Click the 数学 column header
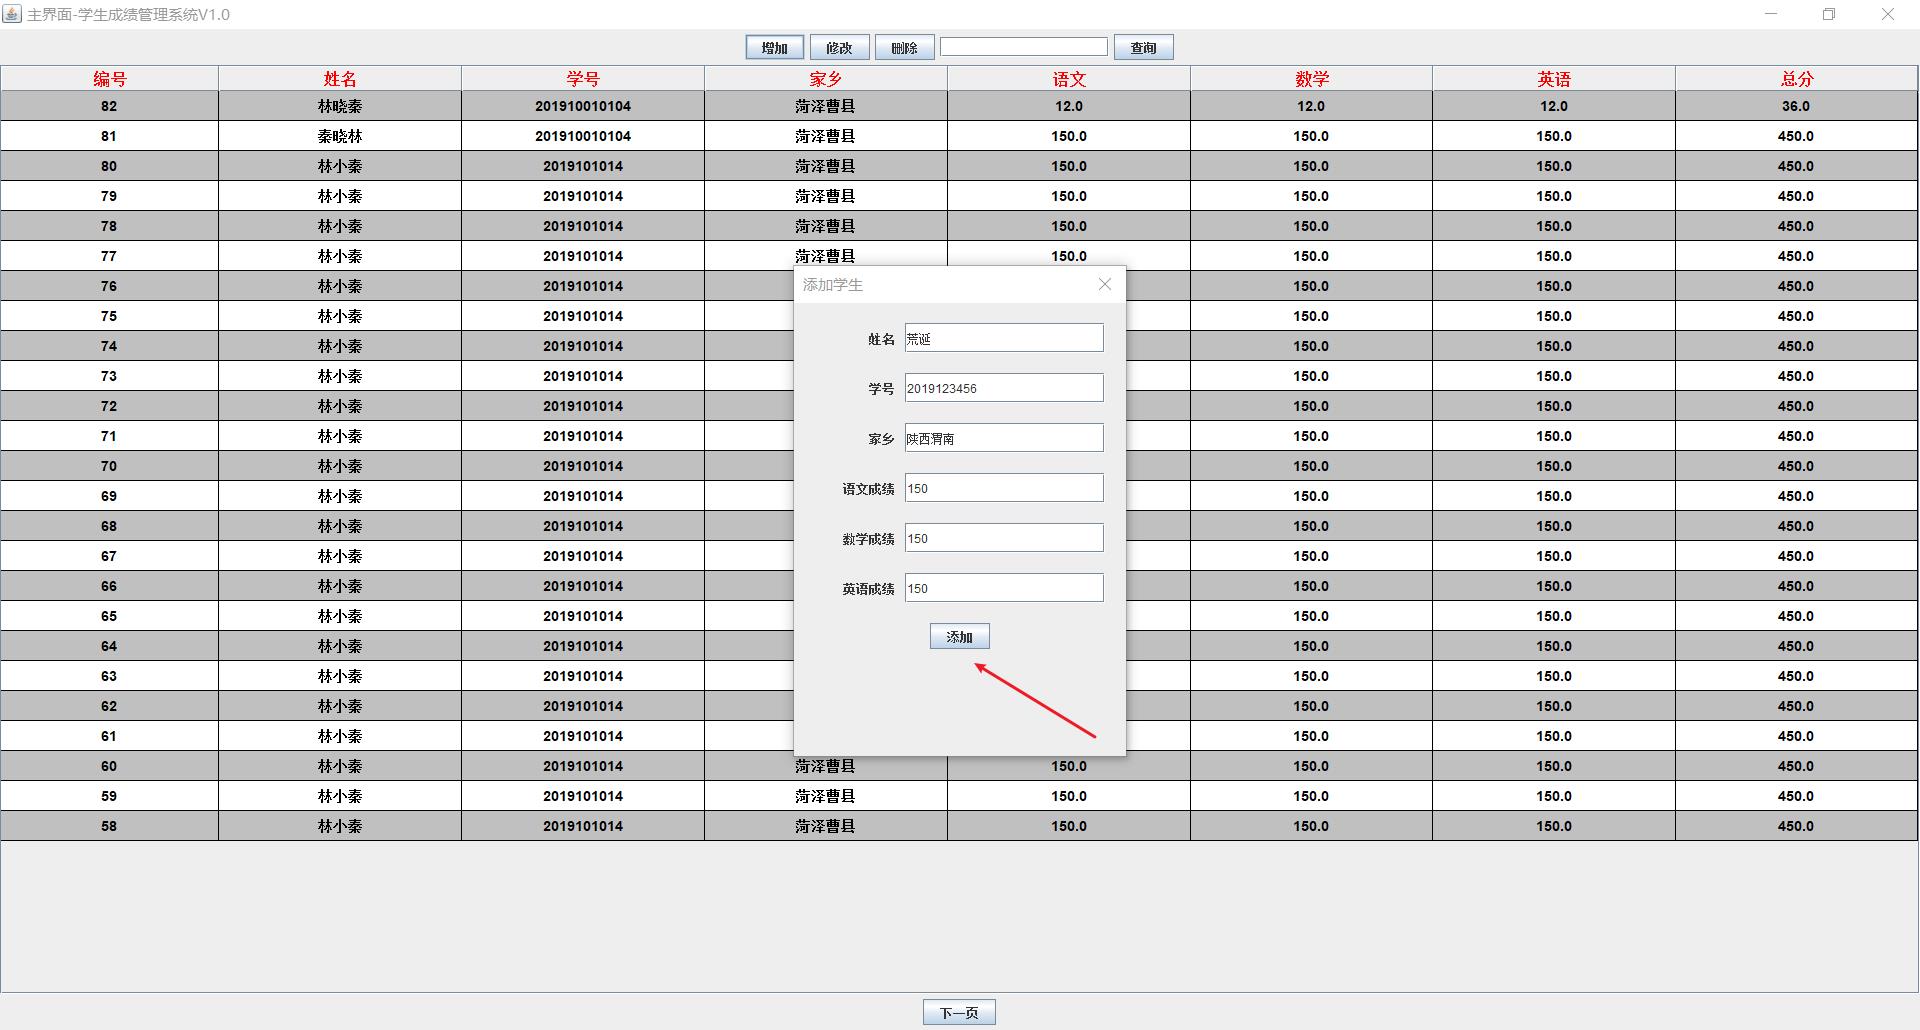The height and width of the screenshot is (1030, 1920). coord(1311,79)
